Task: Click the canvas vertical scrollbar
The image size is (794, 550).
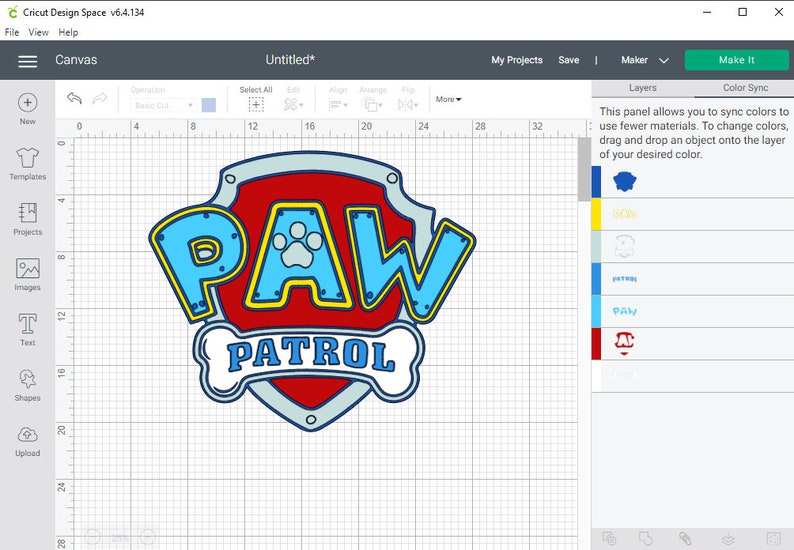Action: (x=584, y=169)
